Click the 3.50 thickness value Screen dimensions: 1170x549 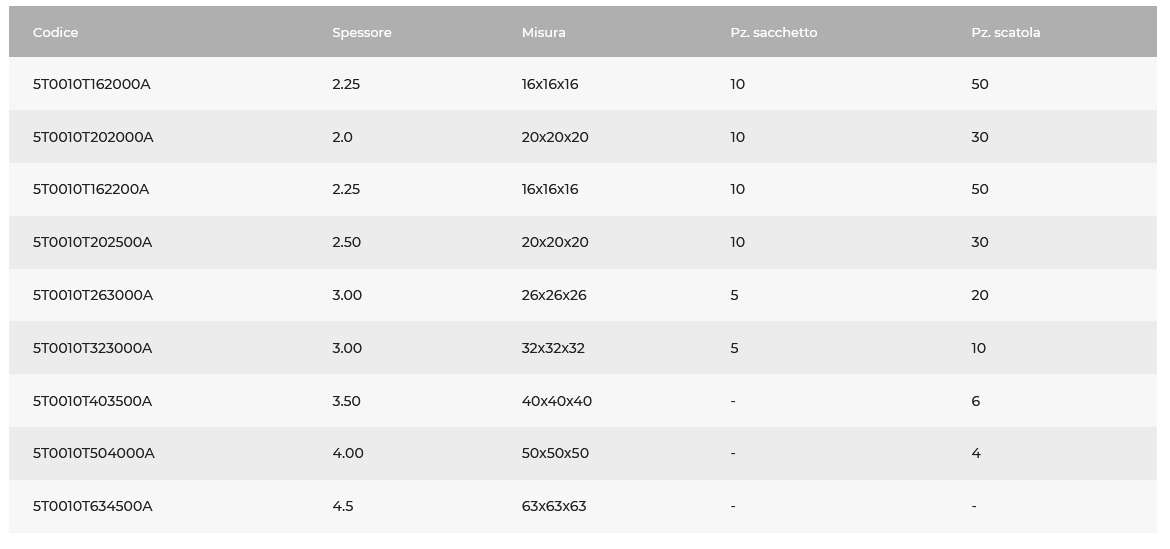[346, 401]
